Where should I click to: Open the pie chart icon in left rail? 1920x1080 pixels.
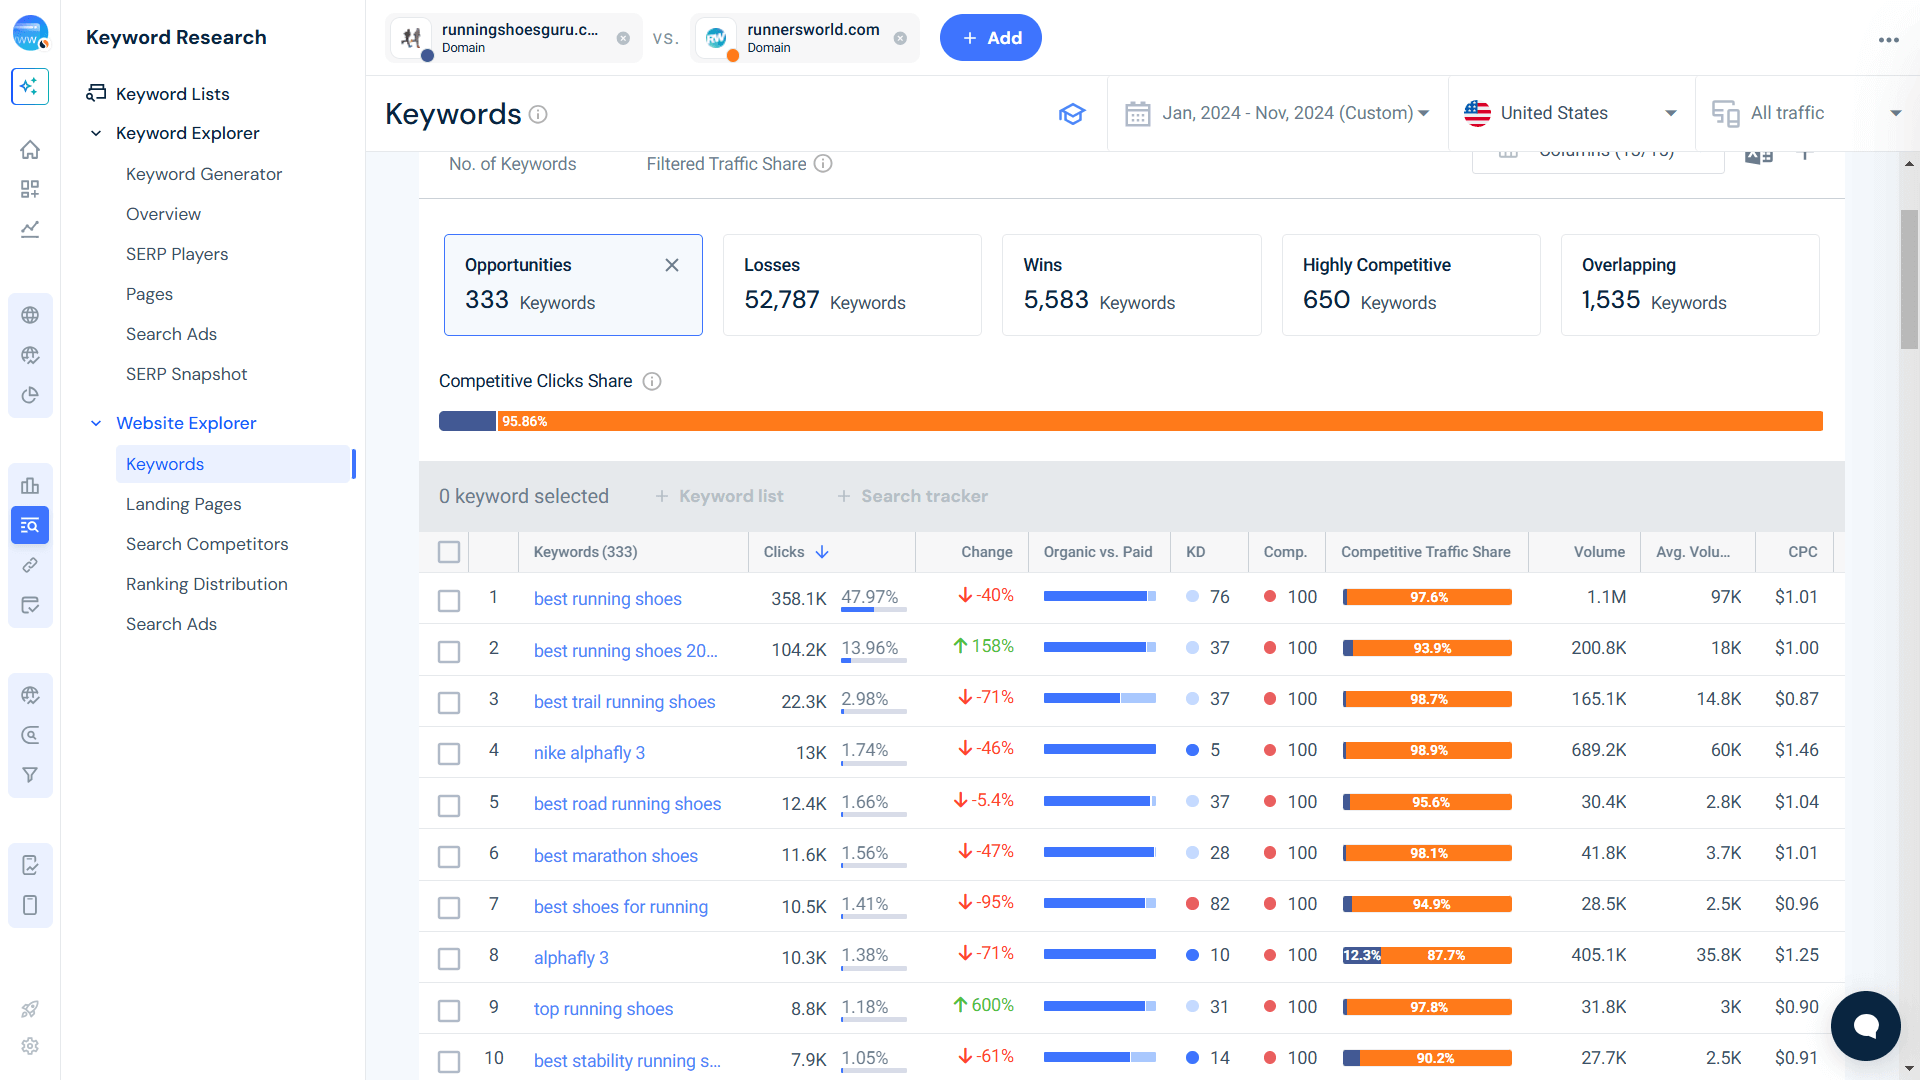tap(30, 395)
